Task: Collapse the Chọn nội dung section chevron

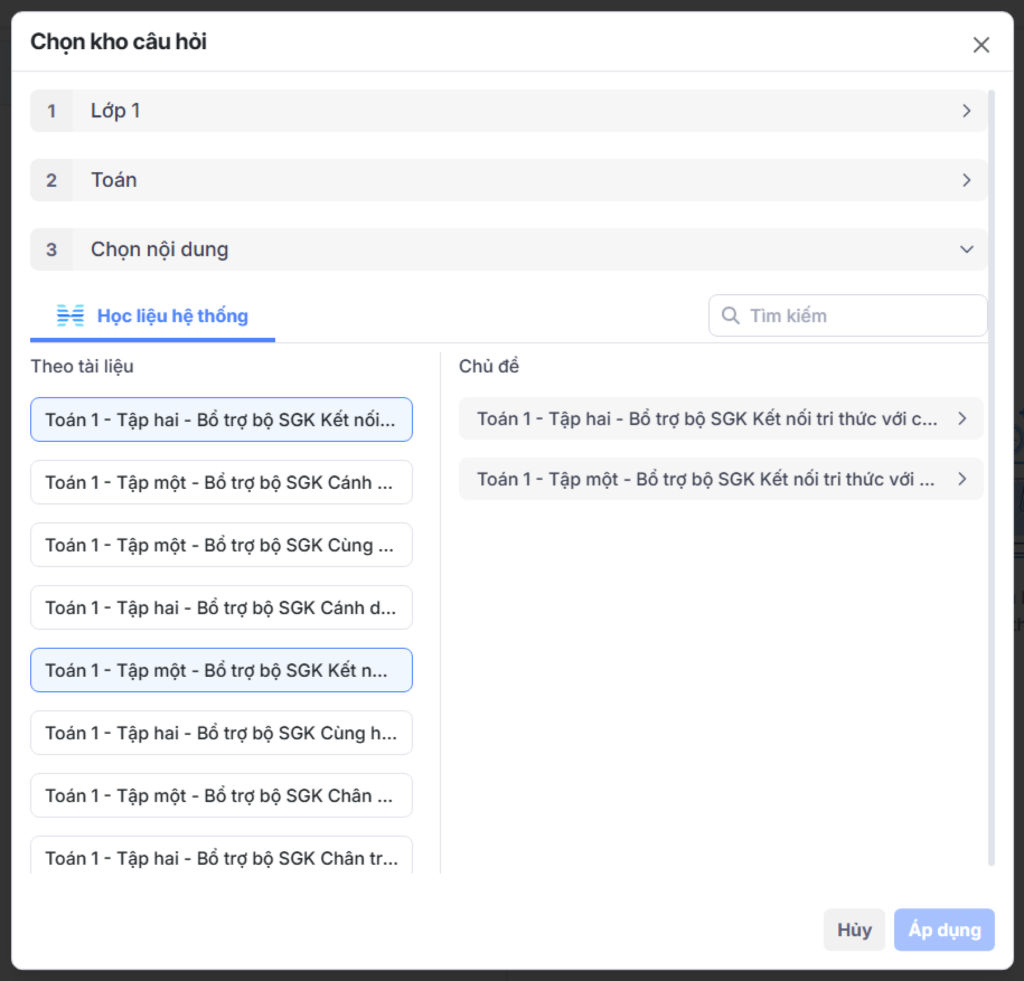Action: pos(966,250)
